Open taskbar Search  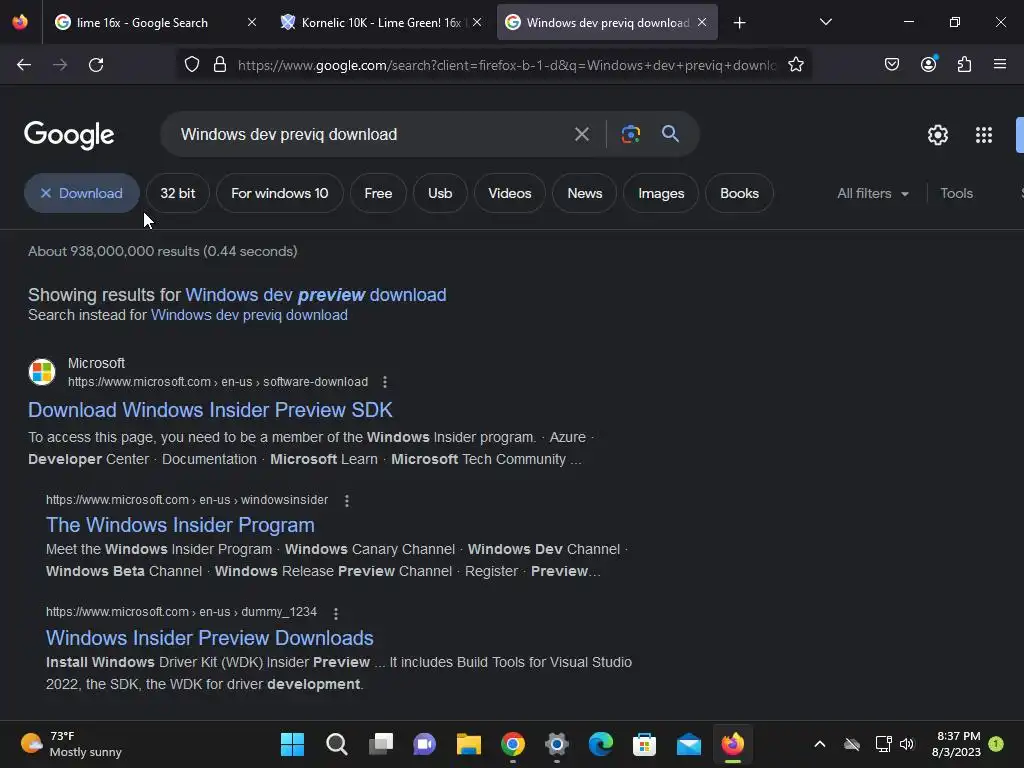pos(336,744)
